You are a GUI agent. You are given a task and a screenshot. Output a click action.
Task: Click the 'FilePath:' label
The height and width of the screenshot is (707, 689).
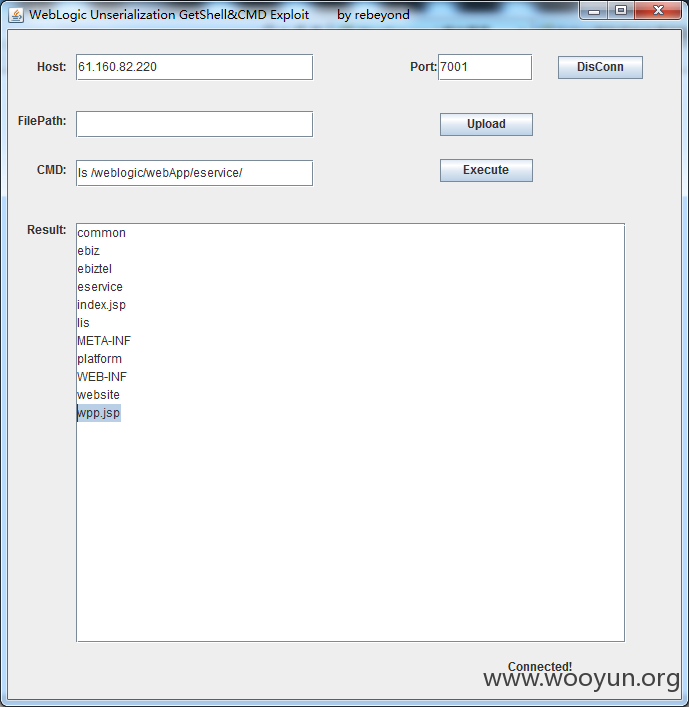coord(42,121)
